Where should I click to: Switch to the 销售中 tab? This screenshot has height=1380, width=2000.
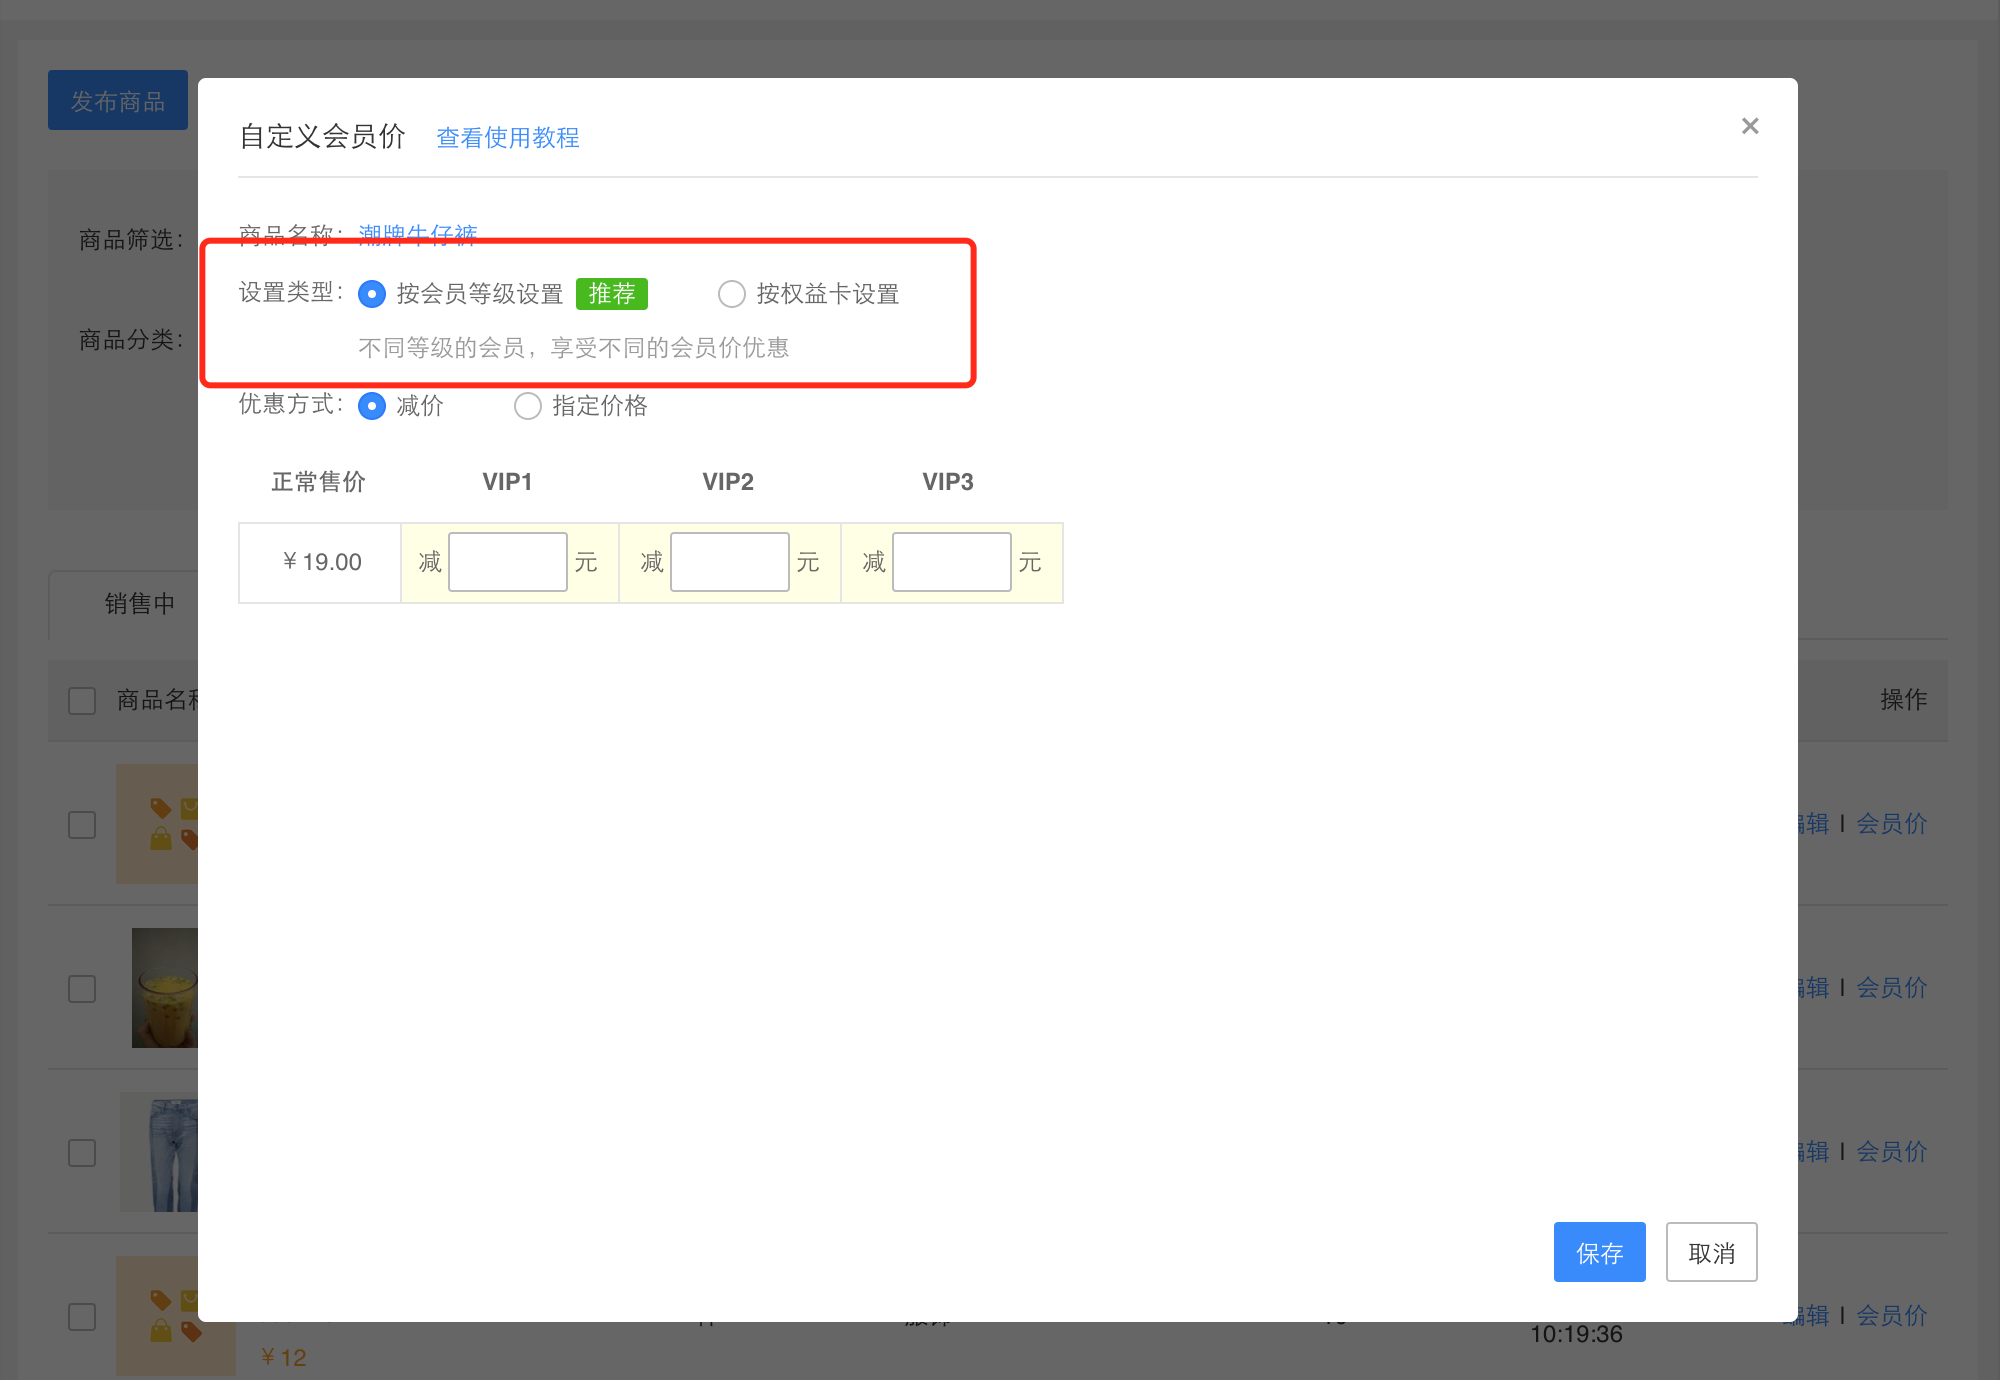(140, 604)
